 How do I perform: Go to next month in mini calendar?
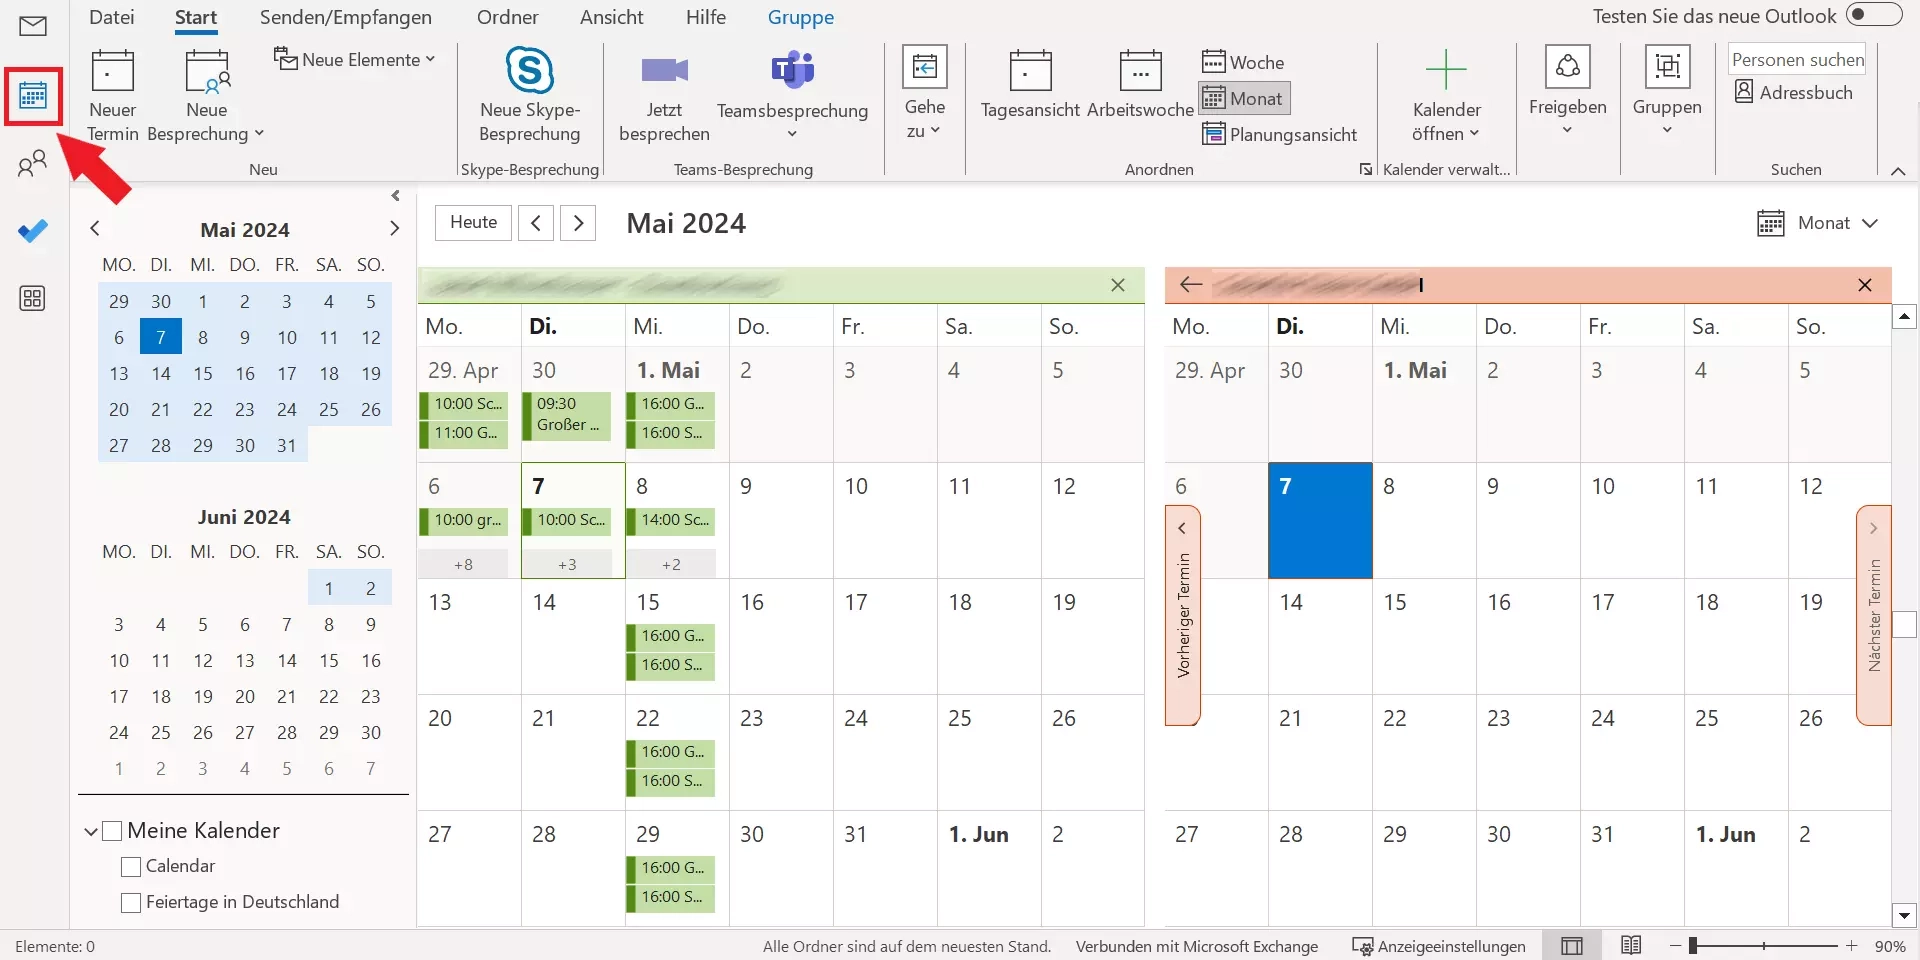point(395,229)
